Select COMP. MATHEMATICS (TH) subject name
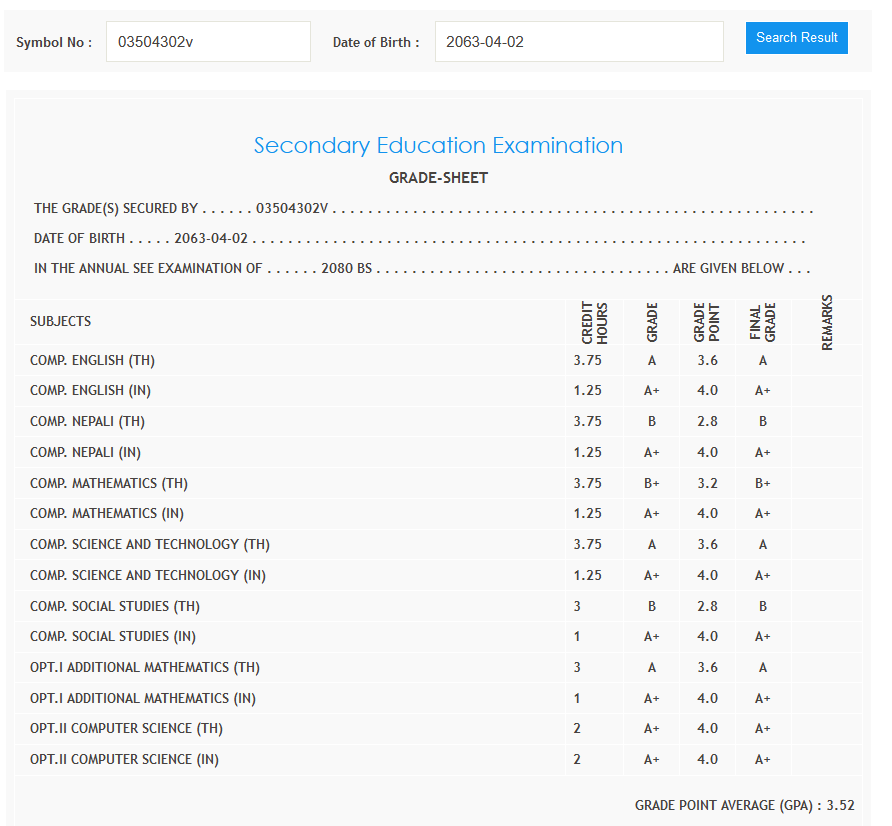 pos(109,483)
